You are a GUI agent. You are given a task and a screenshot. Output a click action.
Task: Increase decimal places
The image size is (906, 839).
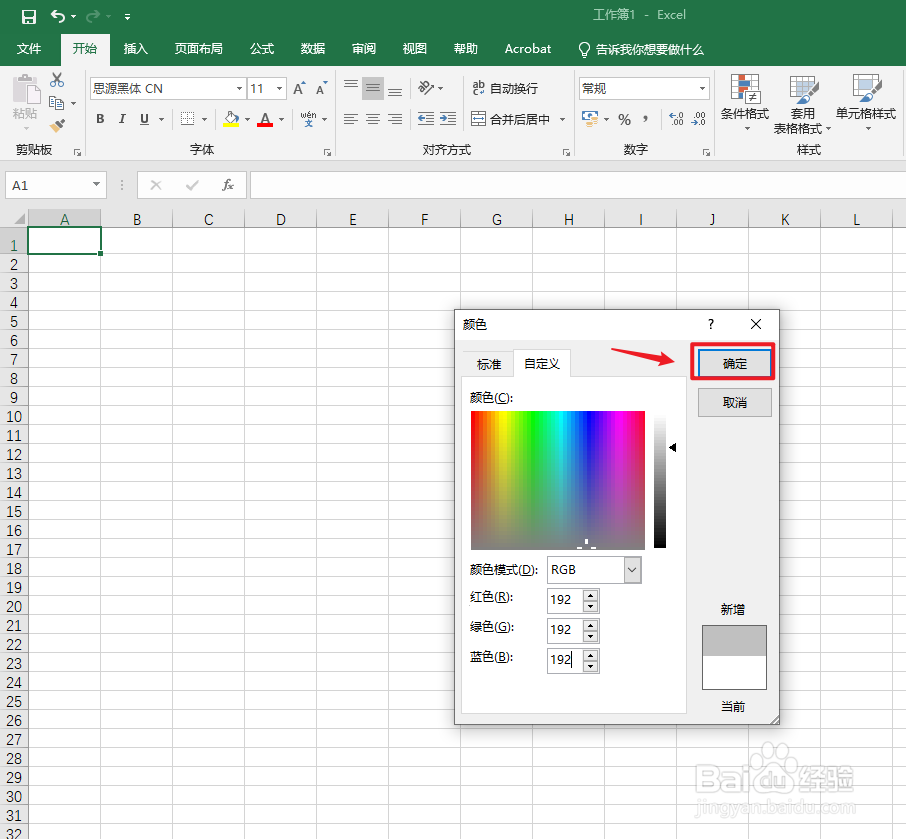(x=676, y=119)
